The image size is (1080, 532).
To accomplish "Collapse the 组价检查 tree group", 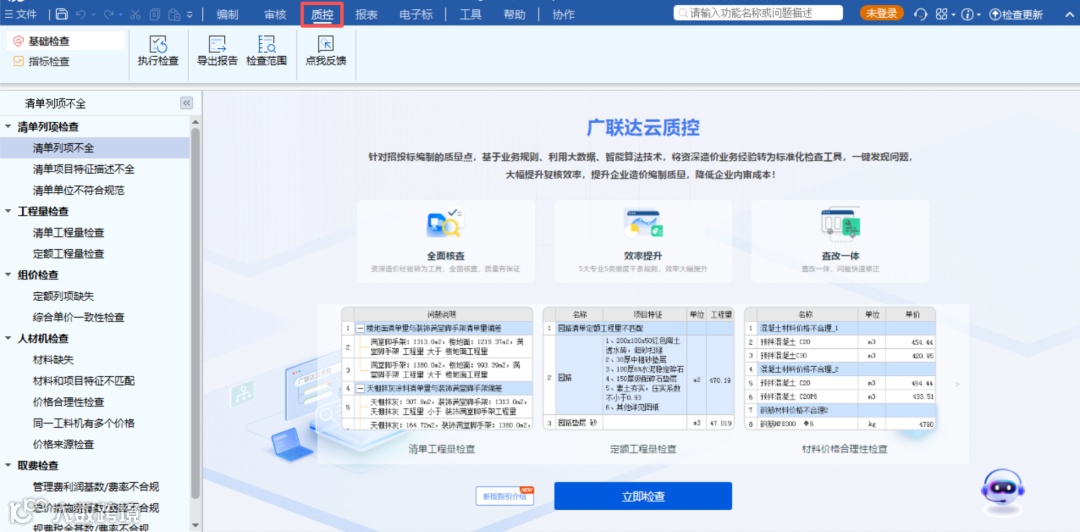I will tap(8, 275).
